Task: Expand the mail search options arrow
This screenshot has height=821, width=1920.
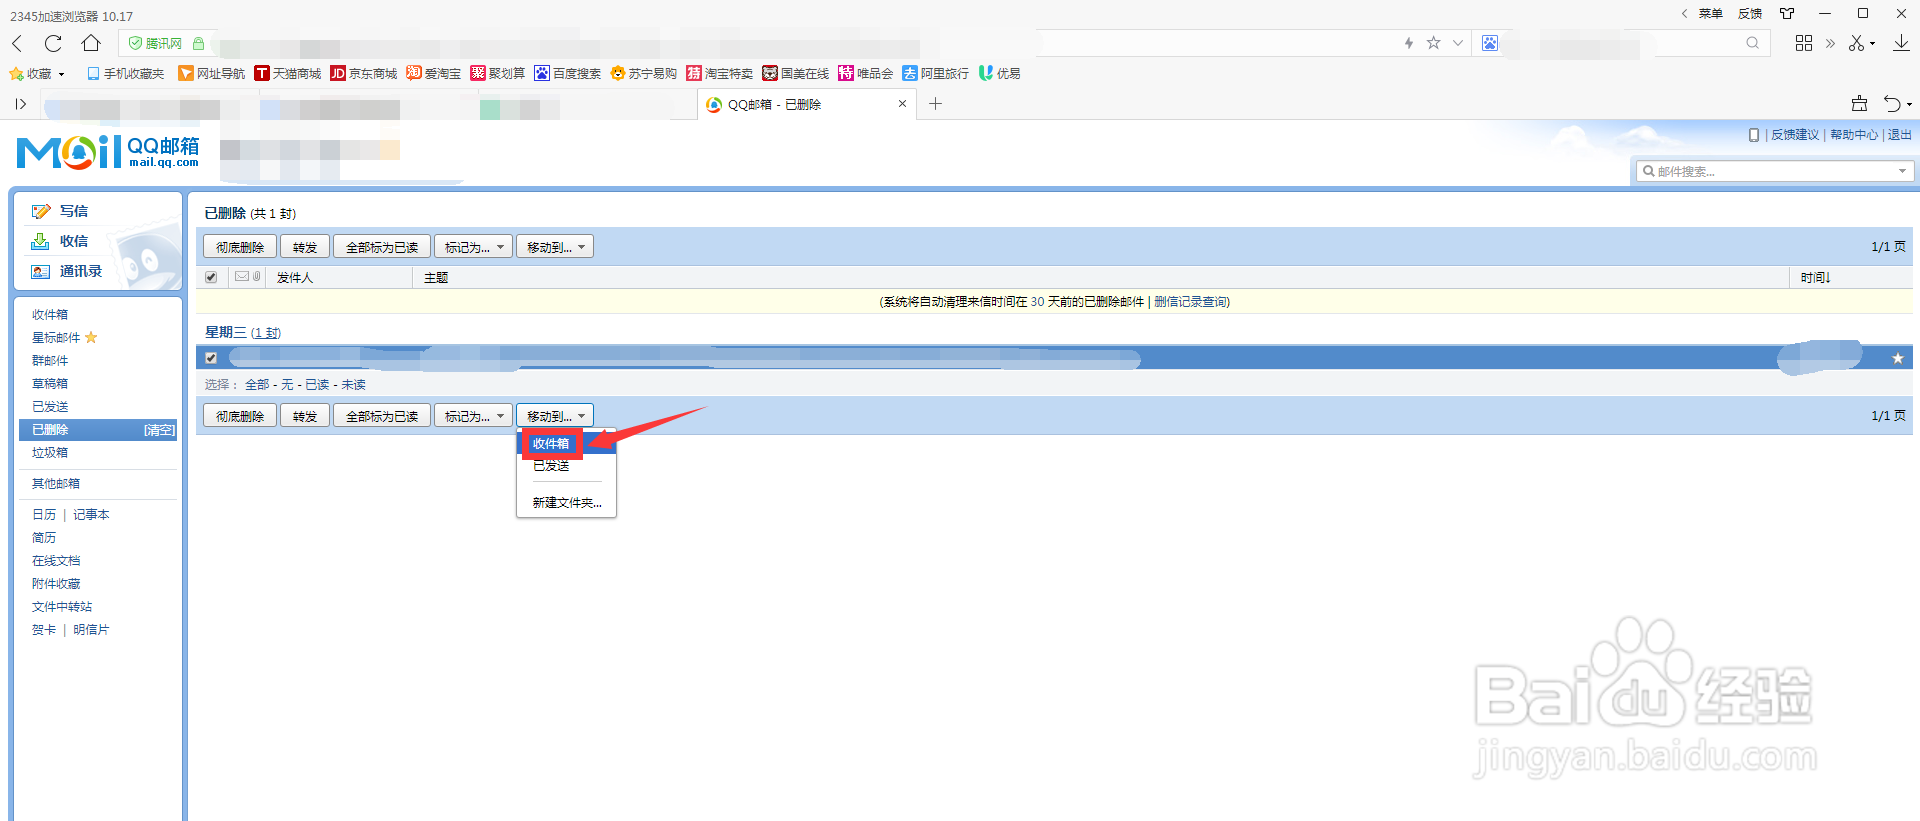Action: pyautogui.click(x=1902, y=171)
